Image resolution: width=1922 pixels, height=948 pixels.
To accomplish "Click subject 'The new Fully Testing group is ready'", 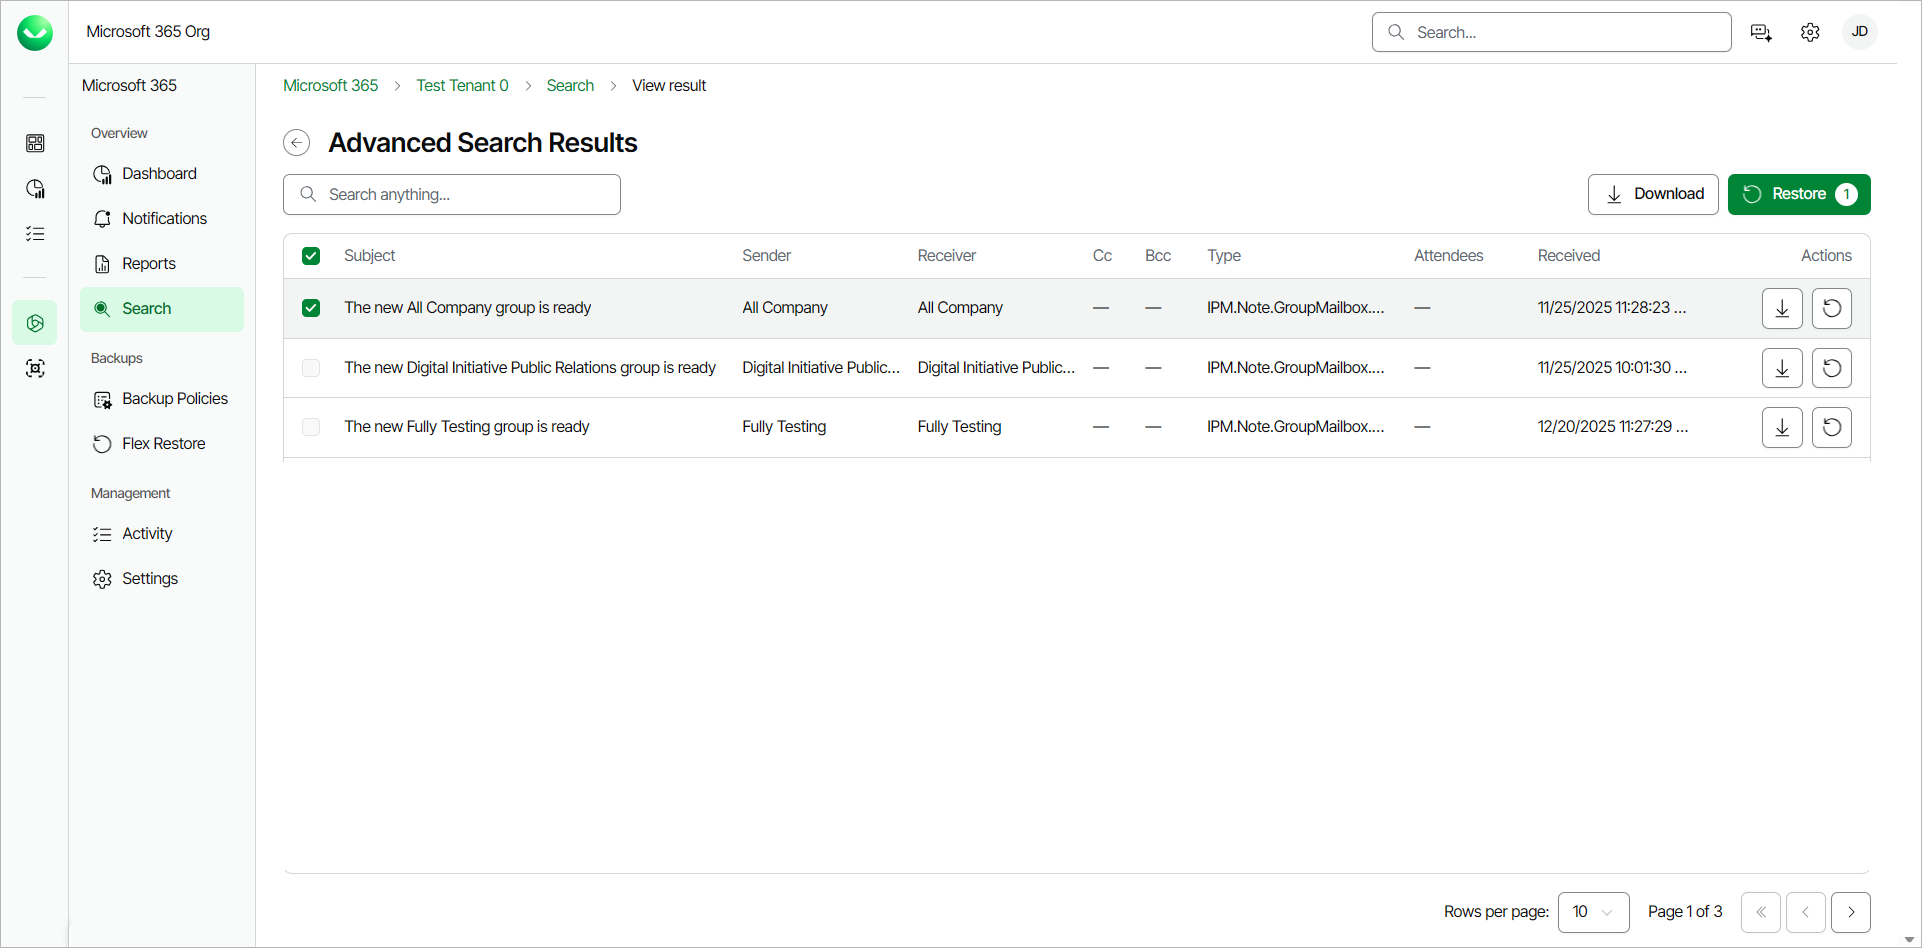I will (x=467, y=427).
